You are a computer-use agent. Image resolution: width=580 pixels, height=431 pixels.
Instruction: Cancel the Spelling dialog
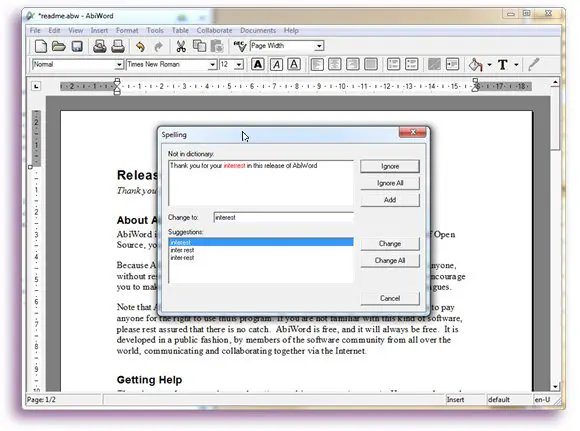[x=390, y=298]
